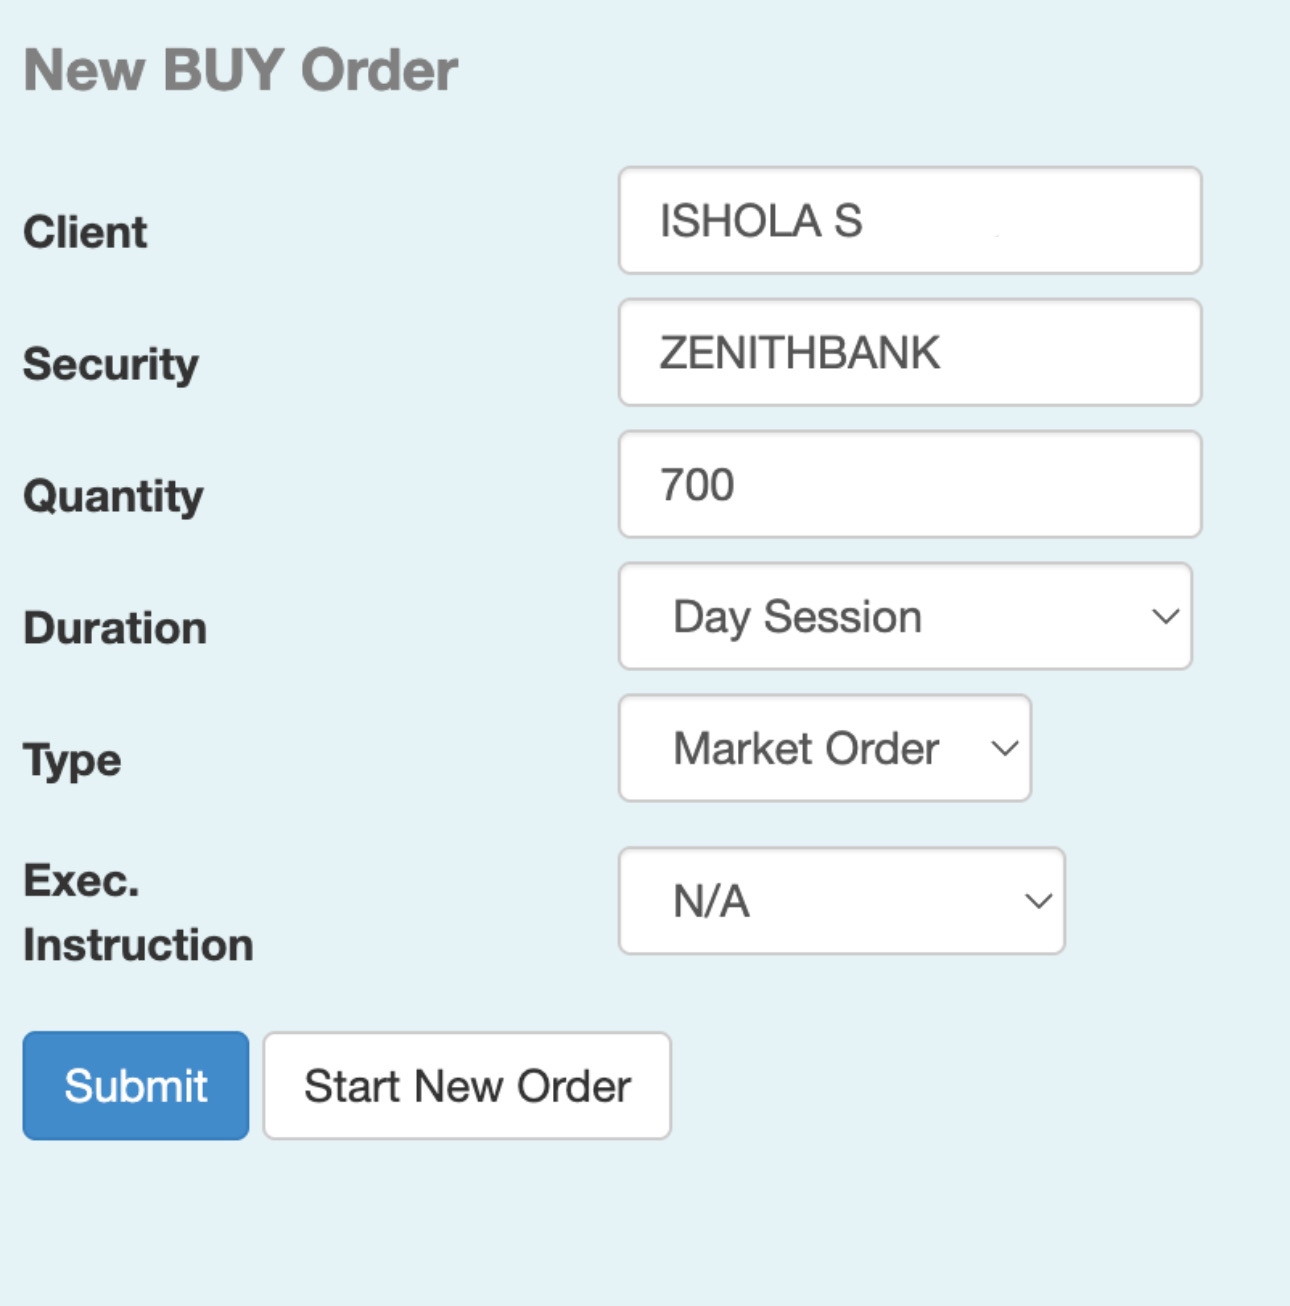Click the Duration dropdown chevron arrow
Image resolution: width=1290 pixels, height=1306 pixels.
[1165, 617]
